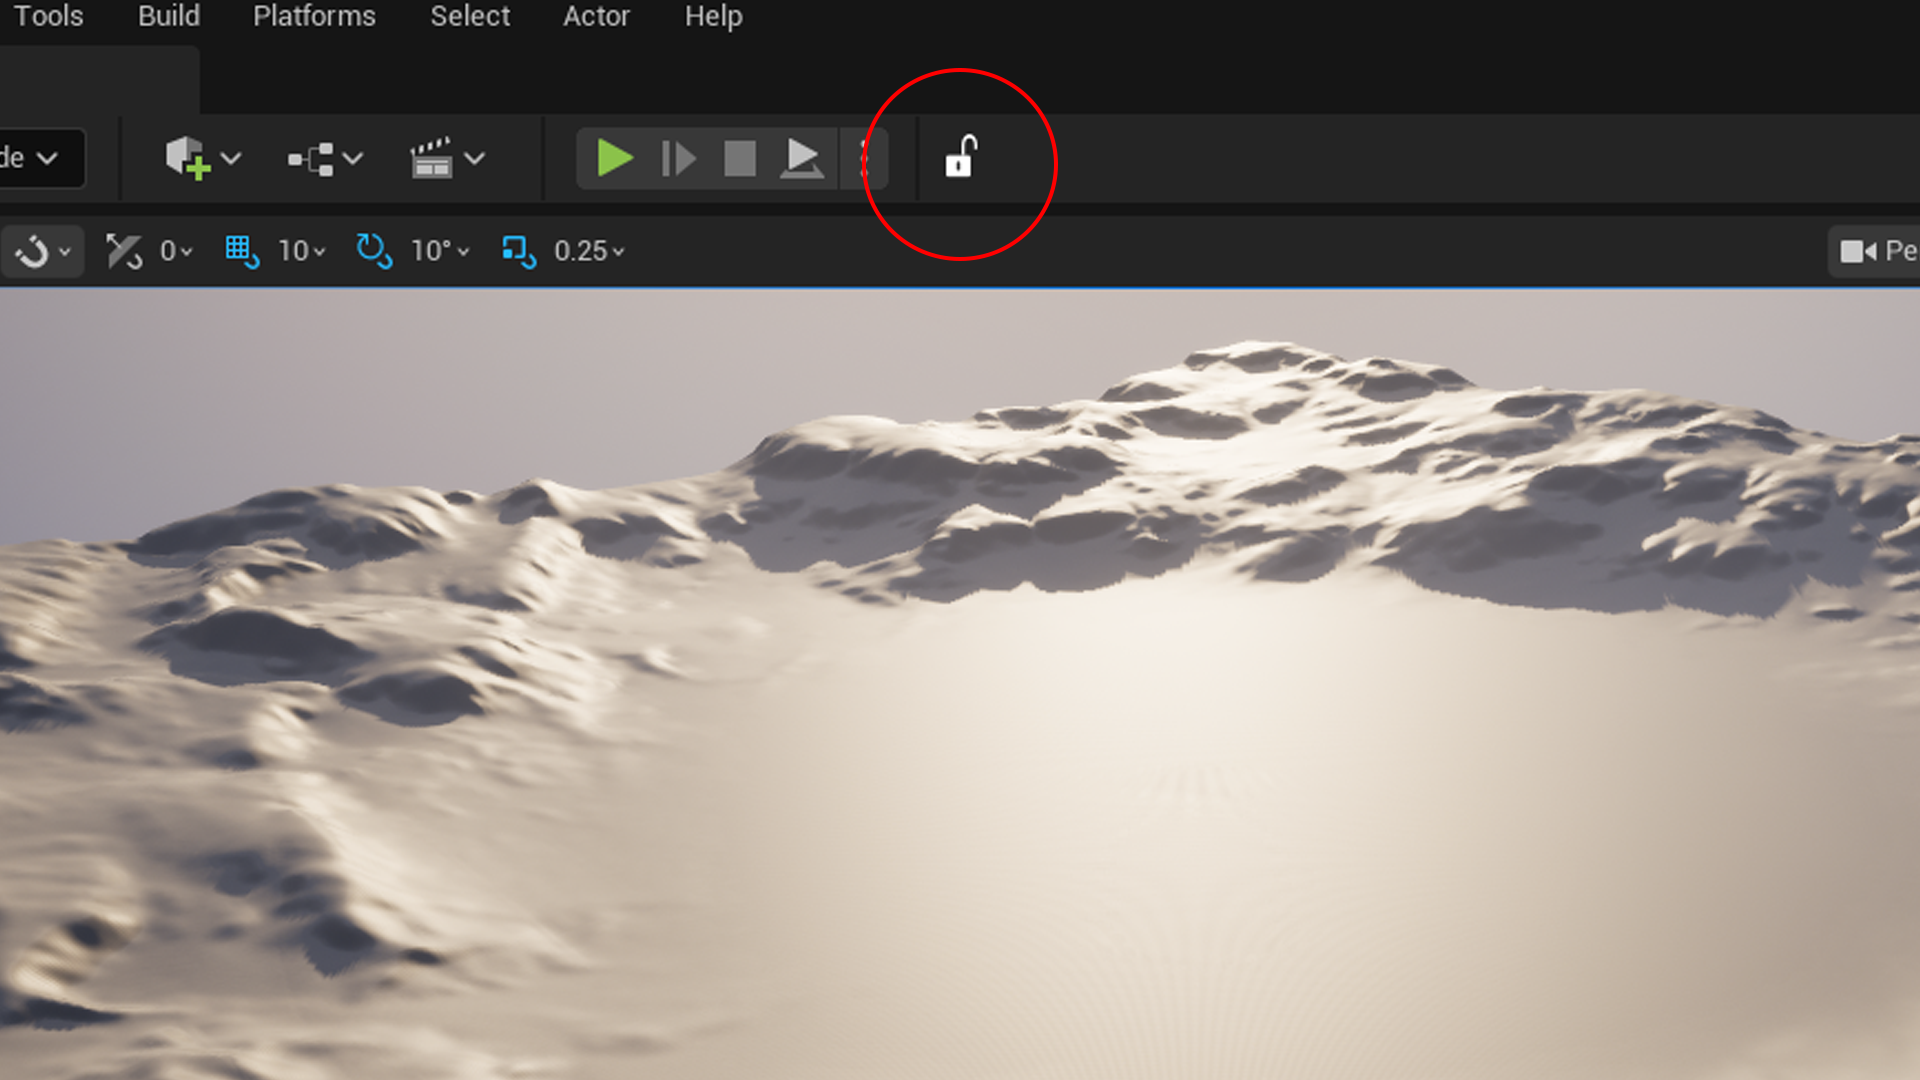
Task: Open the Build menu
Action: coord(169,16)
